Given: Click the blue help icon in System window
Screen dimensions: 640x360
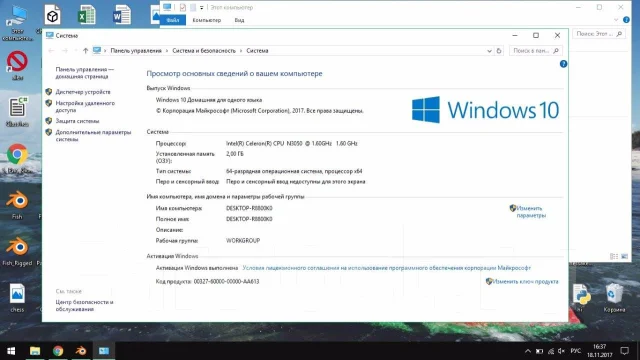Looking at the screenshot, I should tap(563, 64).
